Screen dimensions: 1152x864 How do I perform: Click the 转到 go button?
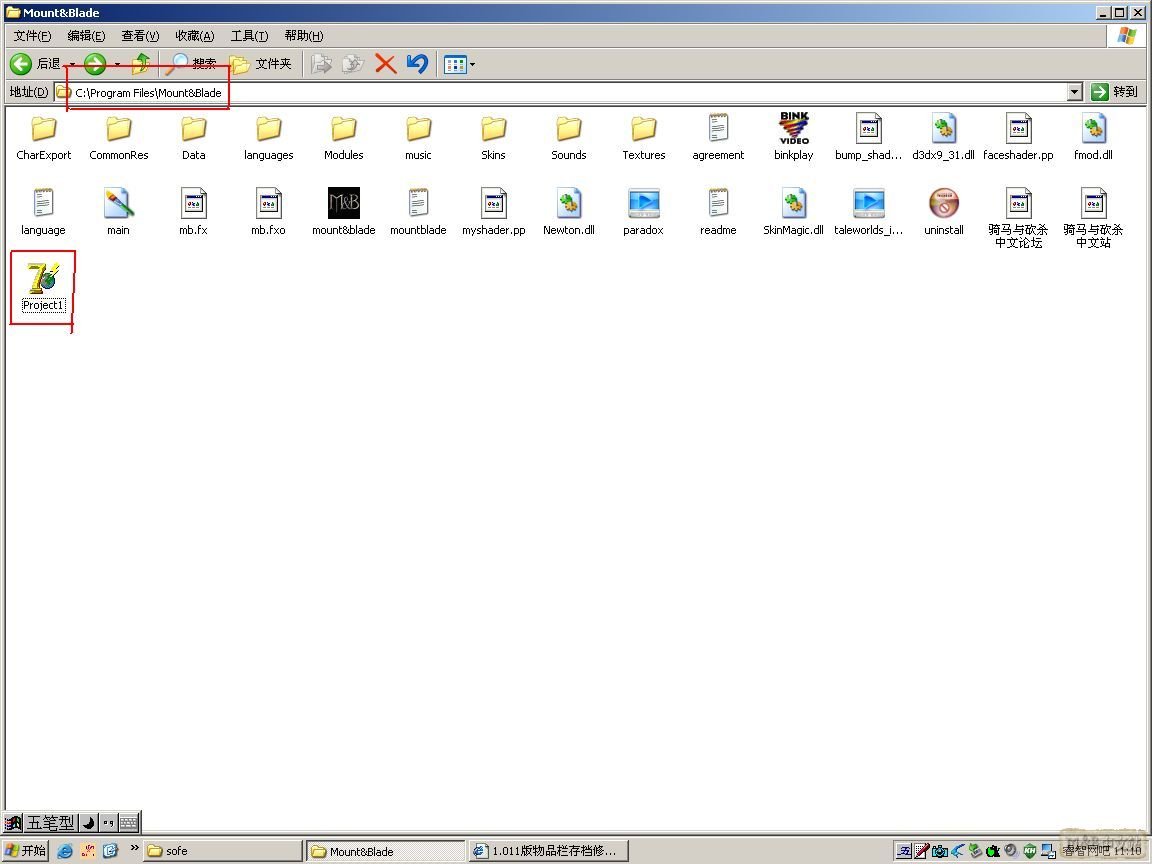1114,92
